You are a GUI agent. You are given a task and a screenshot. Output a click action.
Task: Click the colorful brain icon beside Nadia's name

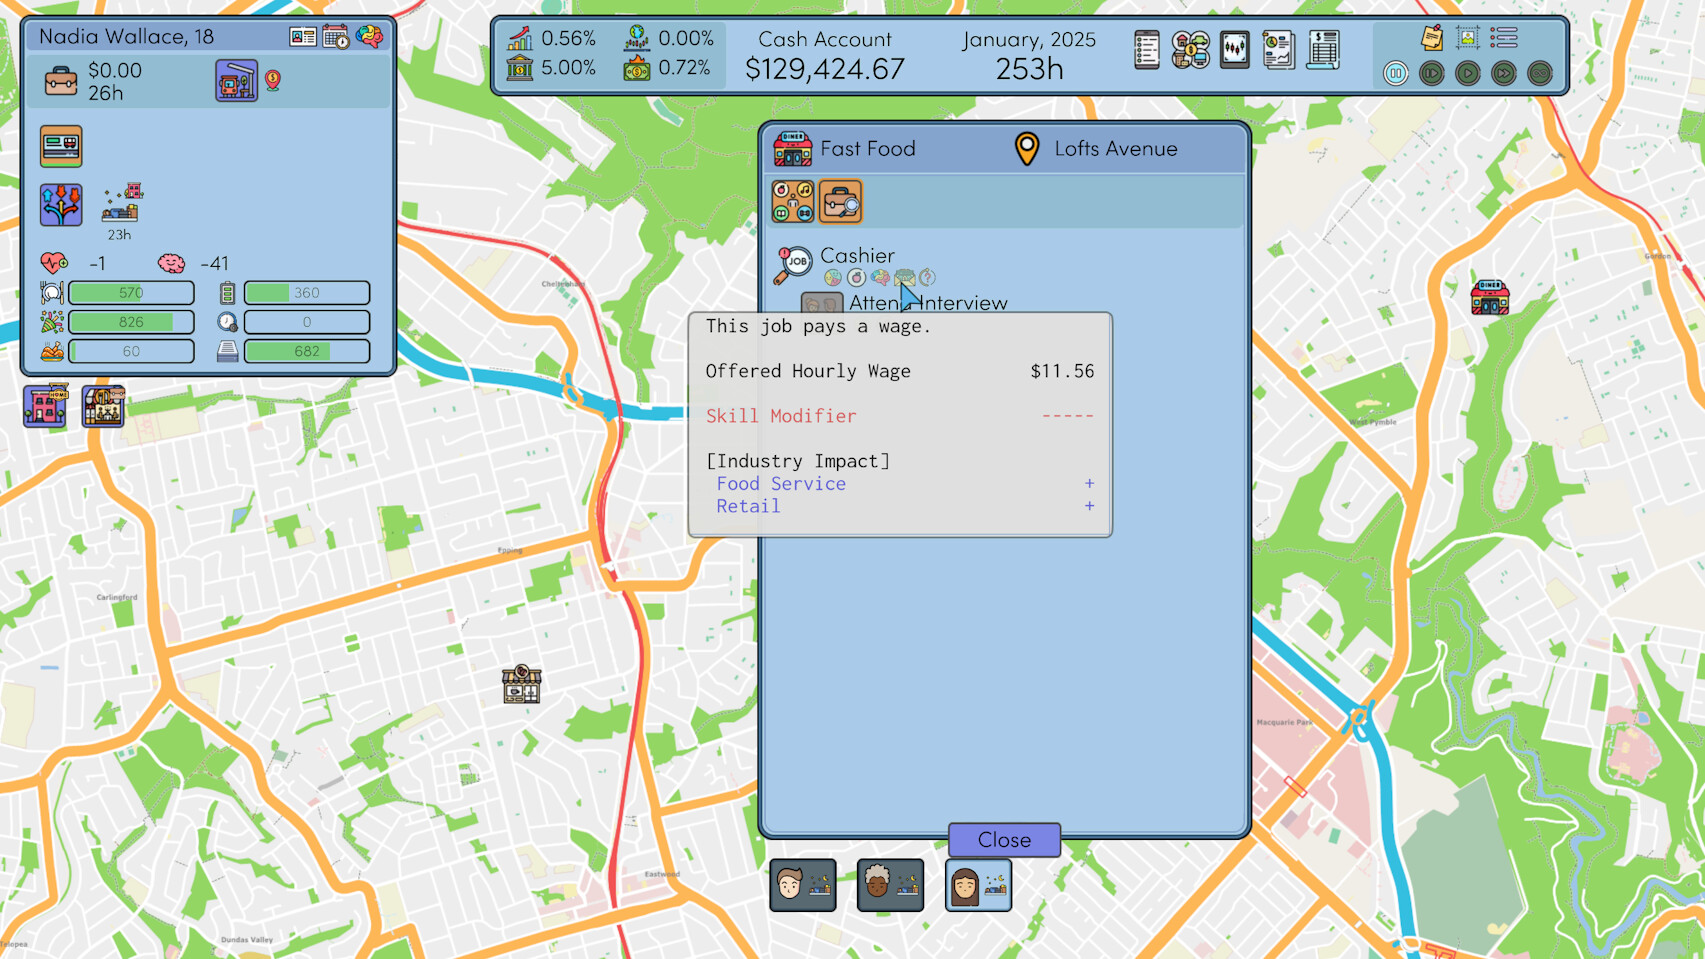tap(369, 37)
